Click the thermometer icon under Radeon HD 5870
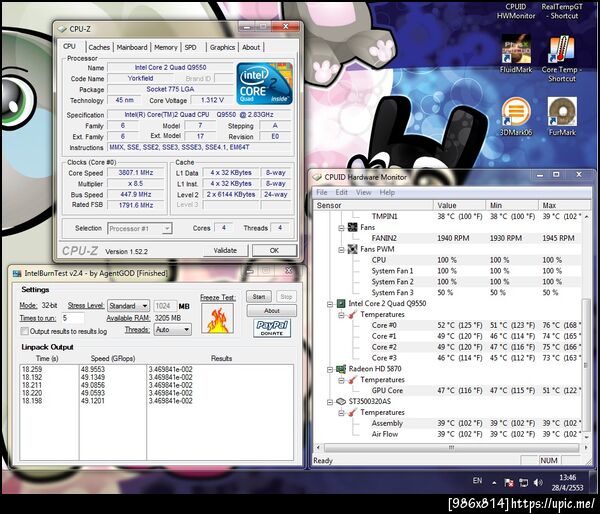The width and height of the screenshot is (600, 514). point(352,380)
